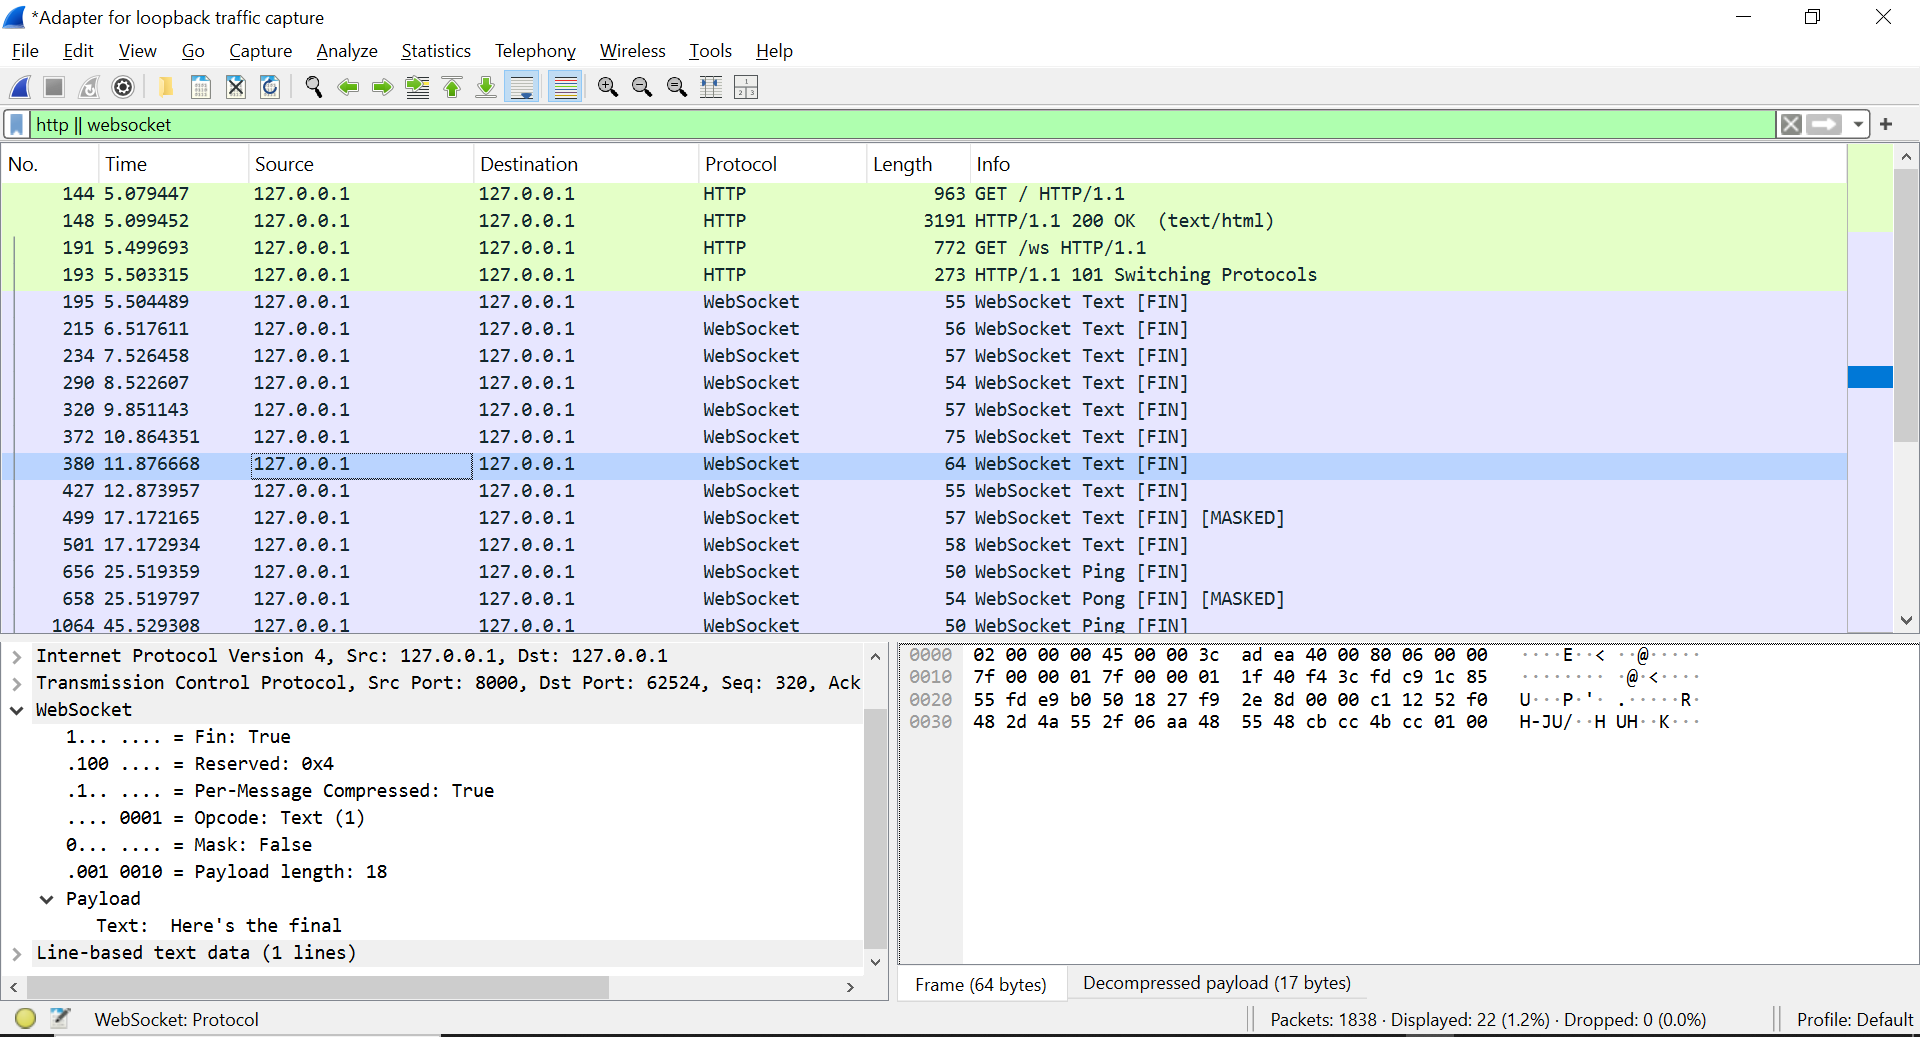
Task: Open a capture file with the folder icon
Action: coord(166,88)
